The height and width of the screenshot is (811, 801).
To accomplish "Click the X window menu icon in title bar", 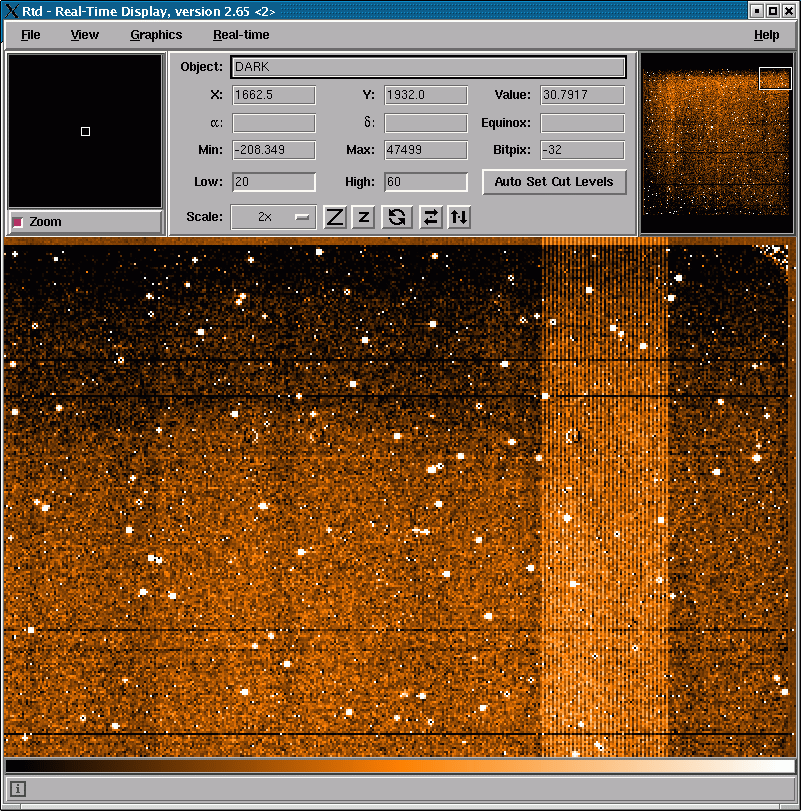I will point(12,11).
